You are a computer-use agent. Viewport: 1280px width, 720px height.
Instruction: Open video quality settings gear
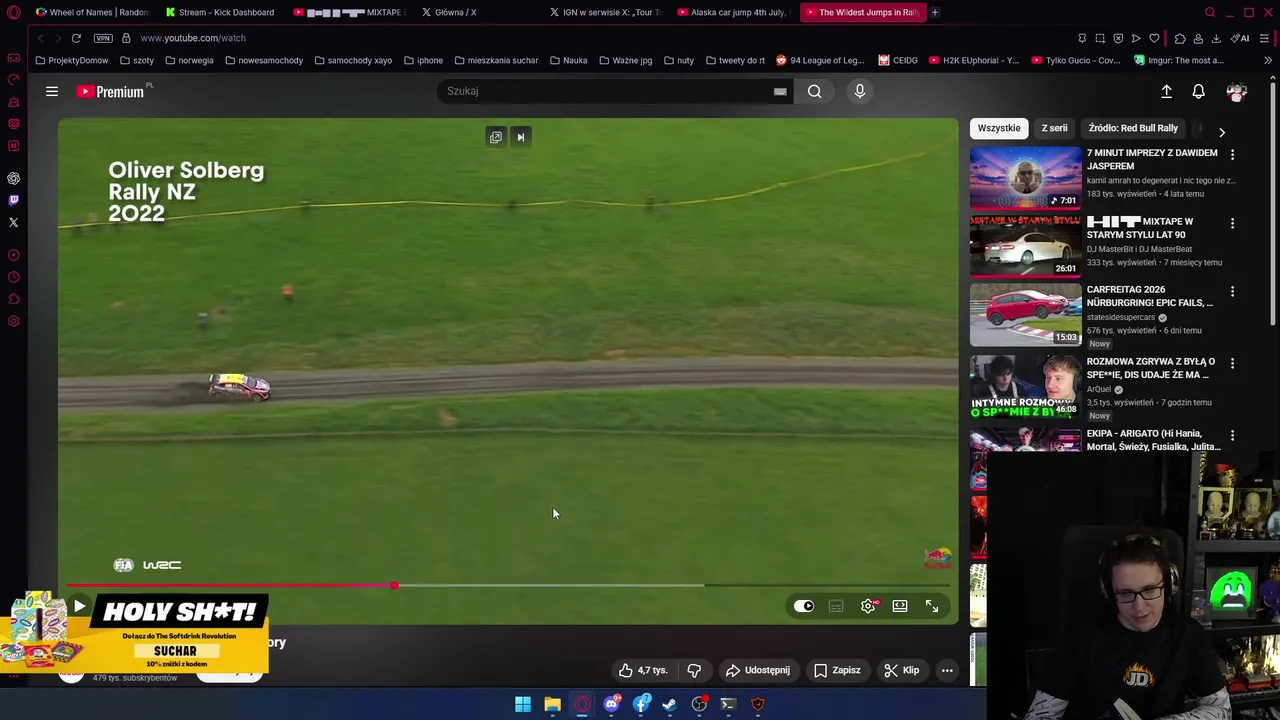(x=868, y=606)
